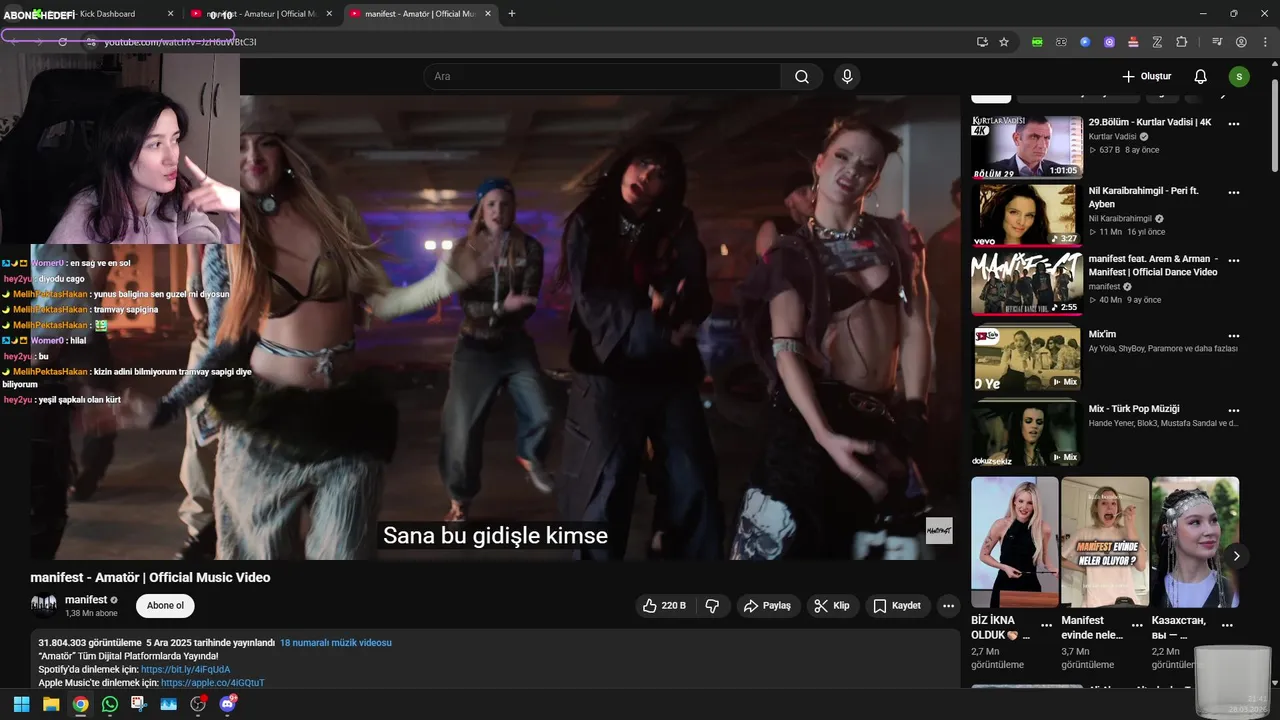Switch to the Amateur Official Music tab

point(262,14)
